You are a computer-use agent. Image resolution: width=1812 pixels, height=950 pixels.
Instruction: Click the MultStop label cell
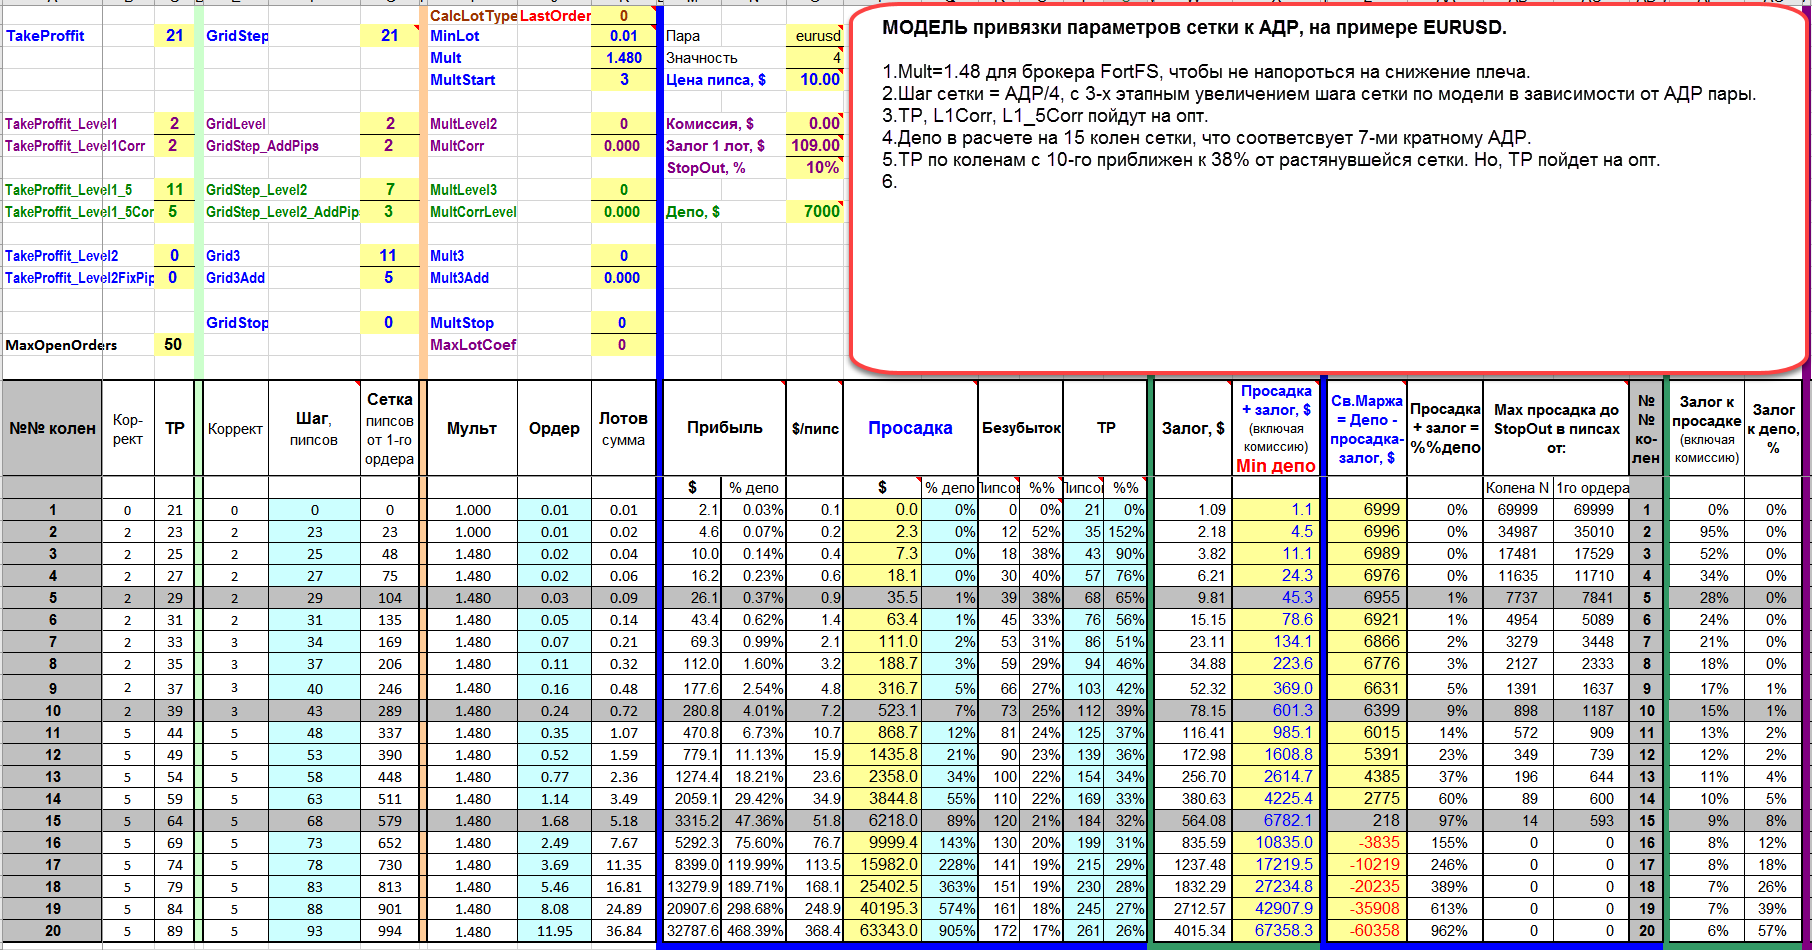tap(473, 323)
